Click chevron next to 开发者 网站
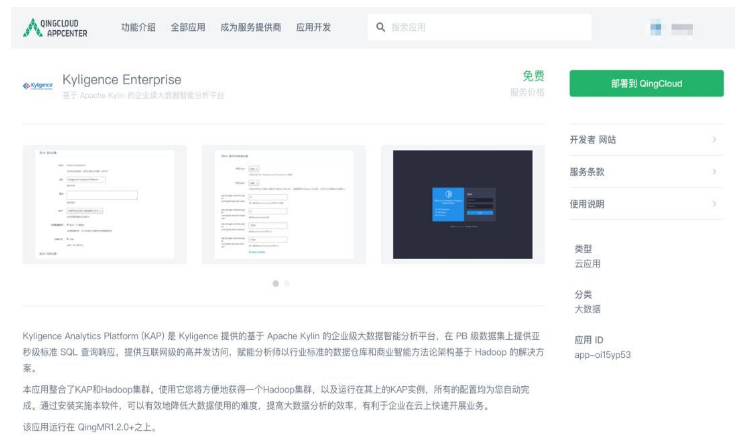This screenshot has width=745, height=446. (x=714, y=140)
